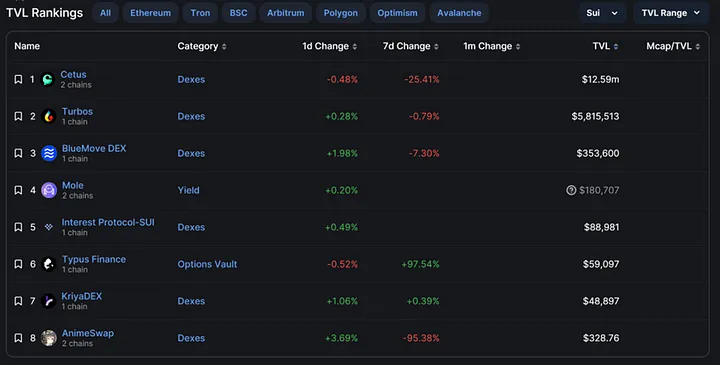Click the Turbos flame logo icon
Viewport: 720px width, 365px height.
[x=49, y=116]
